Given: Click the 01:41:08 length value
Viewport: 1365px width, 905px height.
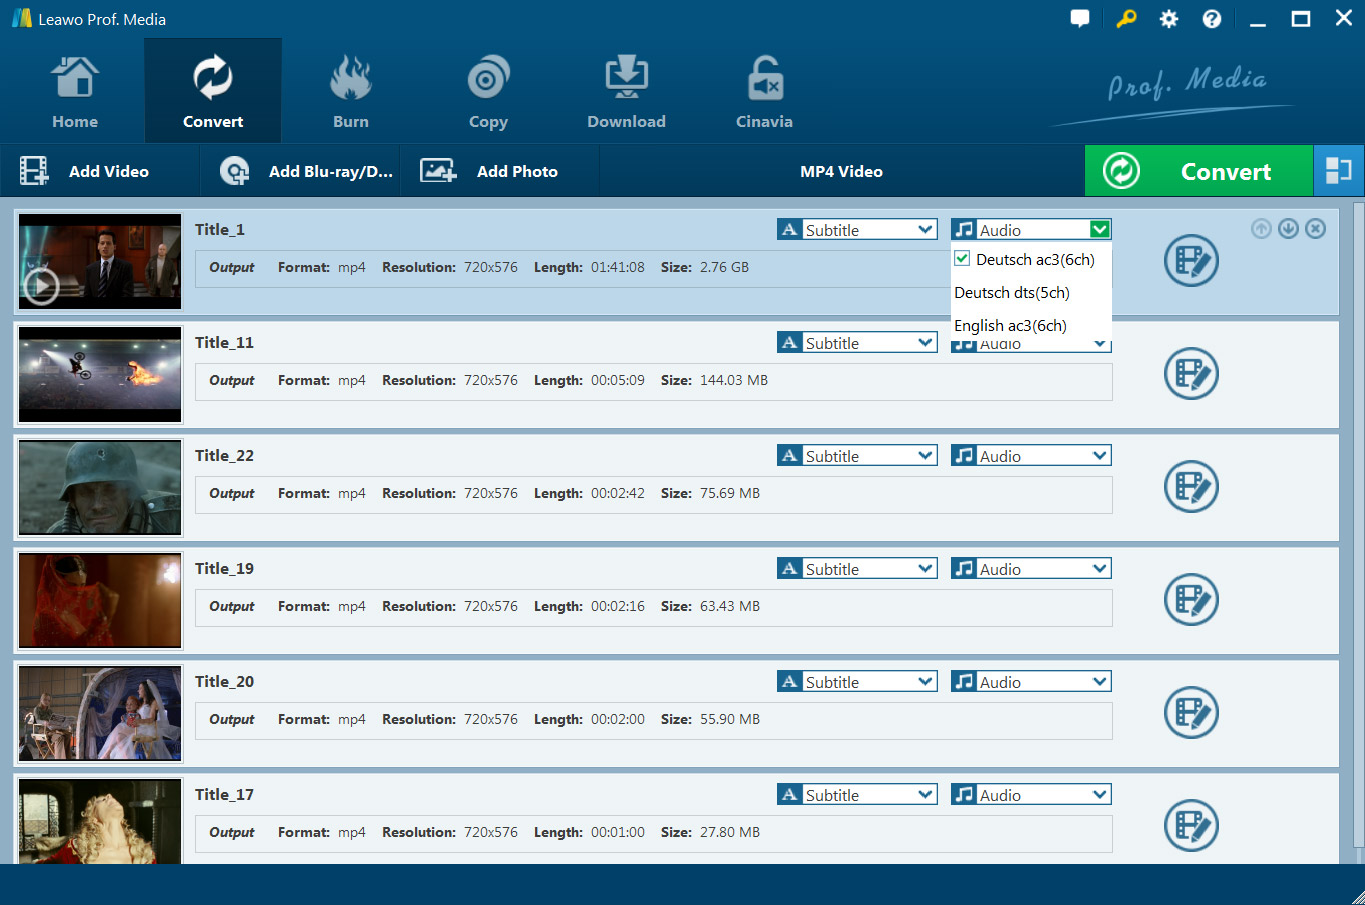Looking at the screenshot, I should coord(618,267).
